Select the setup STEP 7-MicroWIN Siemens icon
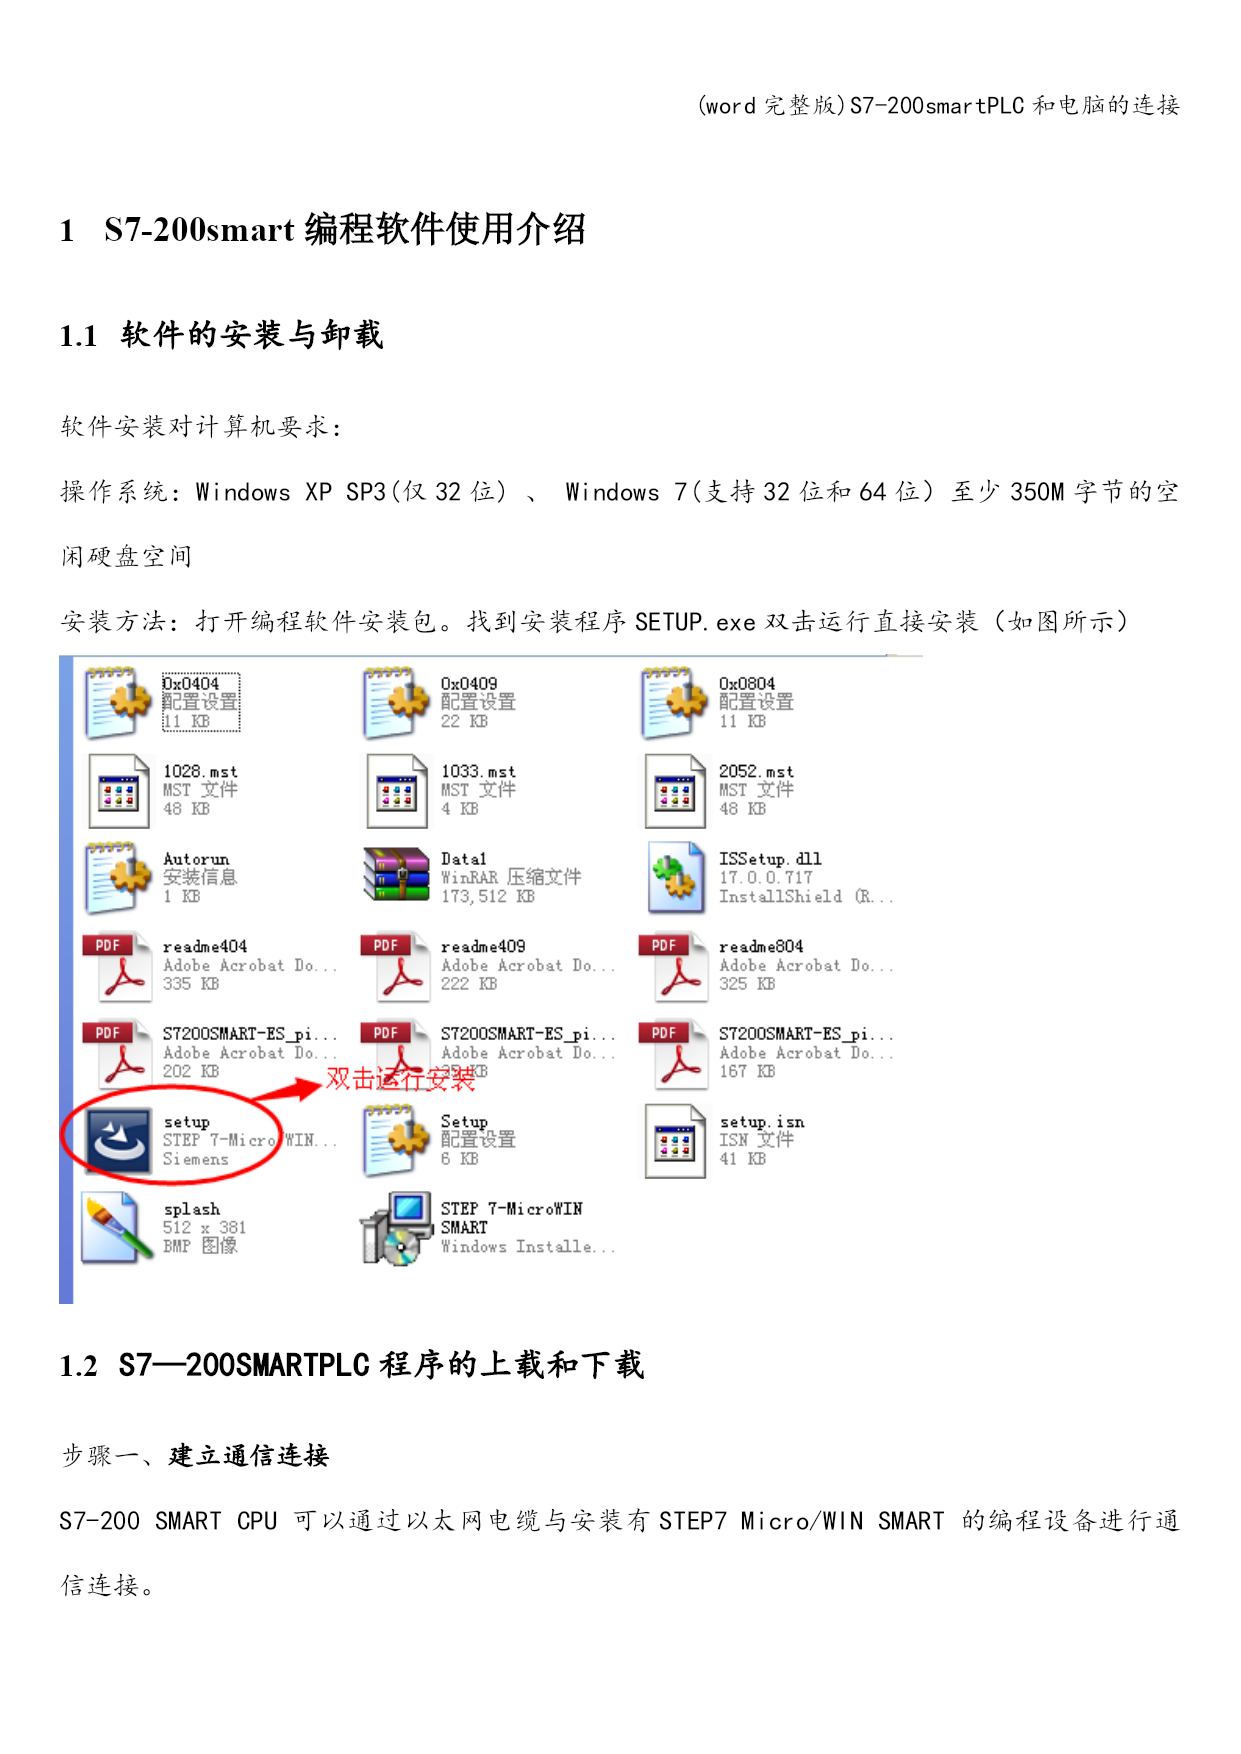The image size is (1241, 1754). pos(119,1141)
